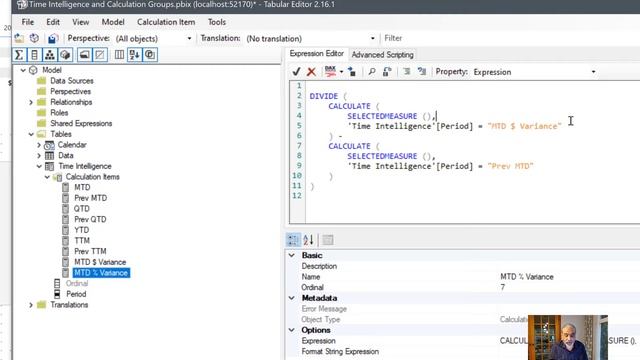Expand the Translations folder
Viewport: 640px width, 360px height.
31,305
